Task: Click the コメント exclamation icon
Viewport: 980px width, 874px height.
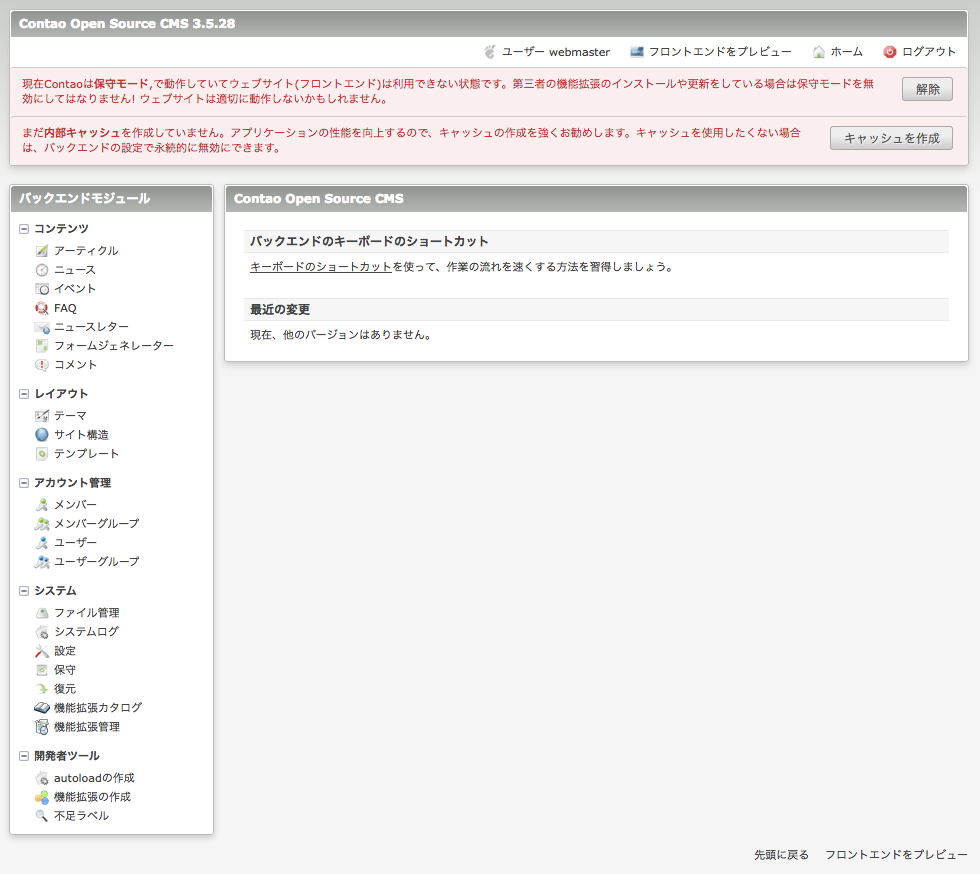Action: click(x=42, y=365)
